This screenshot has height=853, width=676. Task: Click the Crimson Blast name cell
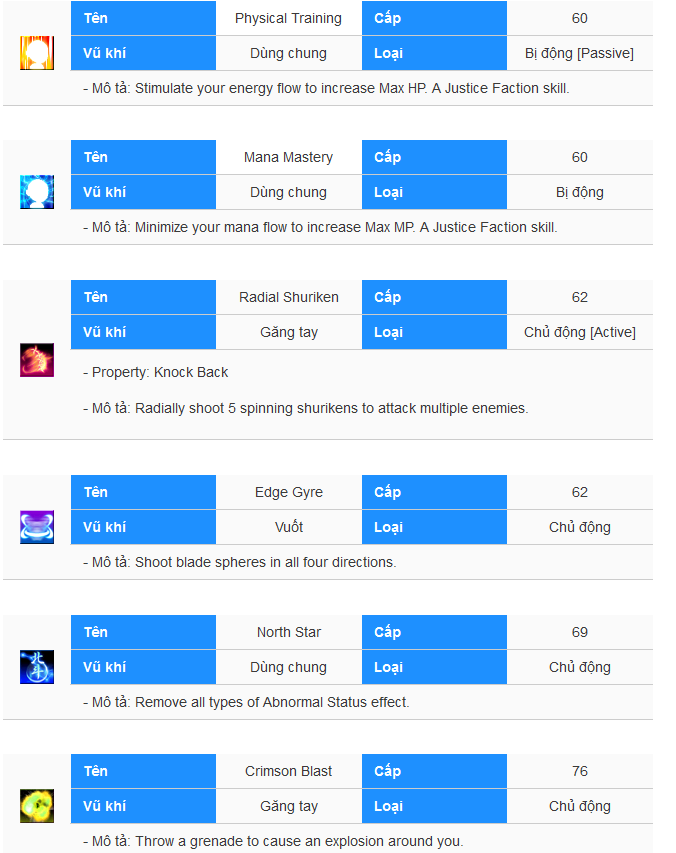(289, 771)
